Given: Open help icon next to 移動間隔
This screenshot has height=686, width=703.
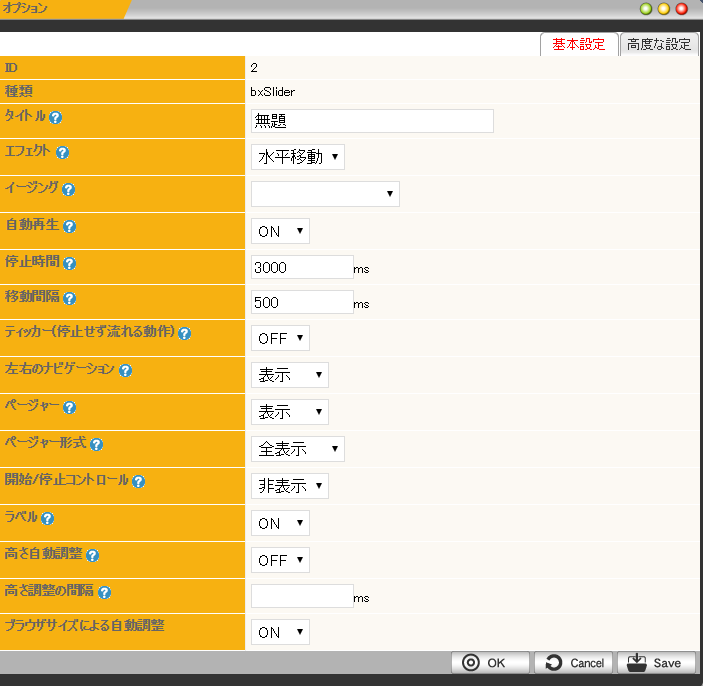Looking at the screenshot, I should coord(69,298).
